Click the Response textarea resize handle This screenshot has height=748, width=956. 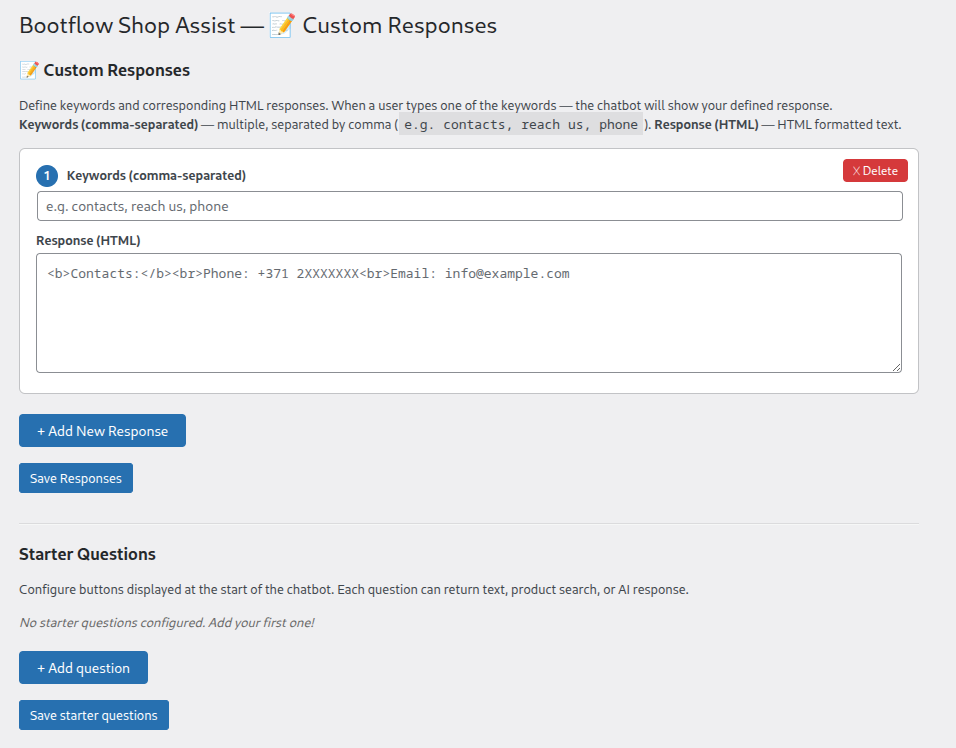tap(896, 367)
